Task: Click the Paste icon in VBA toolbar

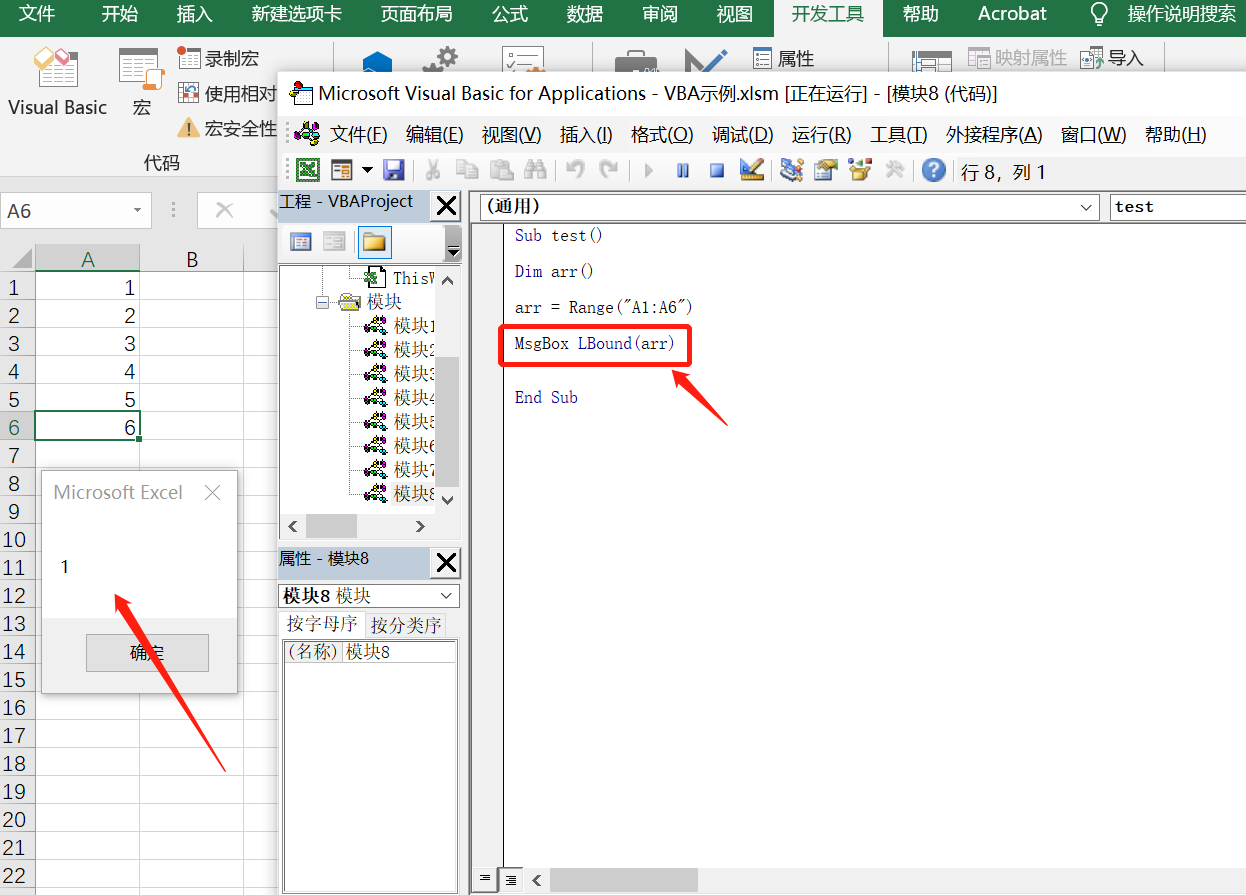Action: click(501, 170)
